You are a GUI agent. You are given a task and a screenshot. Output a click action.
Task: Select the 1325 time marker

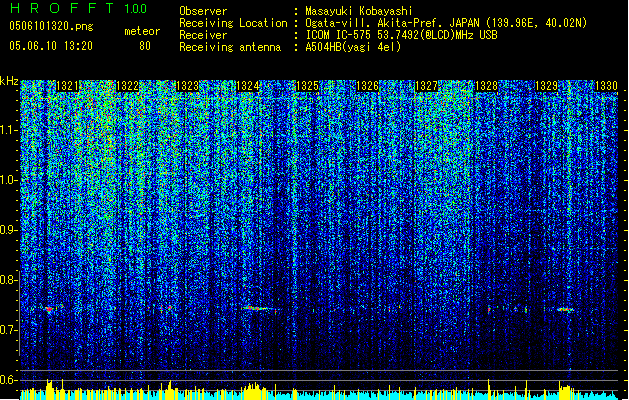pyautogui.click(x=307, y=86)
